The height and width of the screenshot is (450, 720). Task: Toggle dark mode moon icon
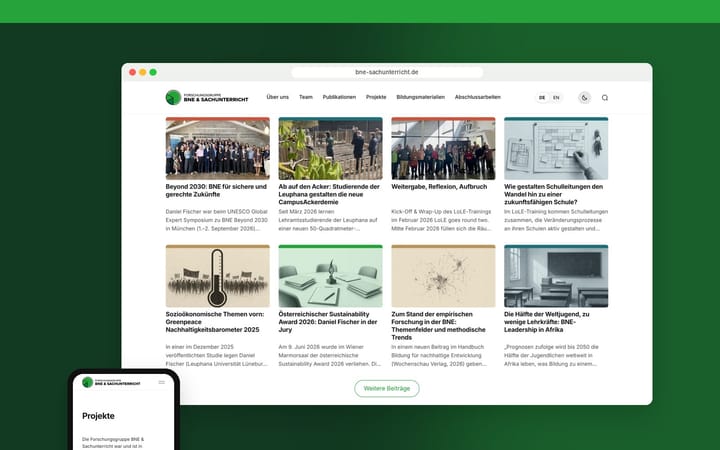click(x=584, y=97)
